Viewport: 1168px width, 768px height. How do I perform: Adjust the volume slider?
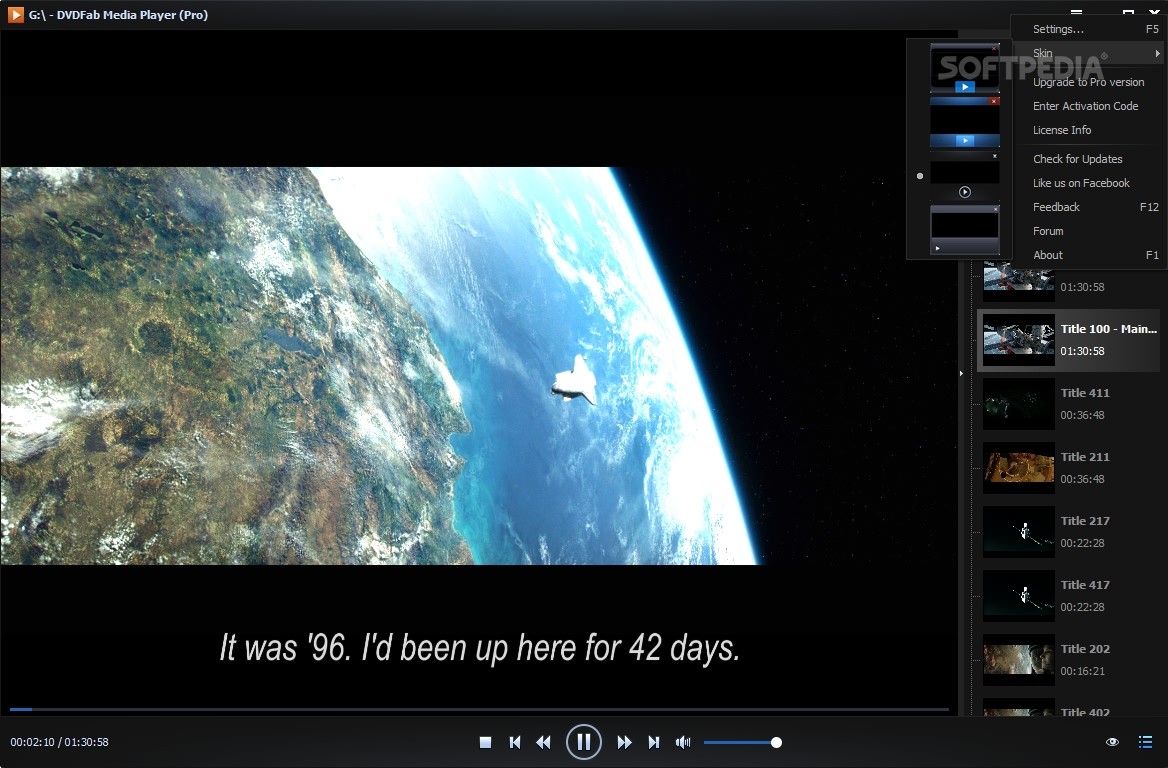[x=742, y=742]
